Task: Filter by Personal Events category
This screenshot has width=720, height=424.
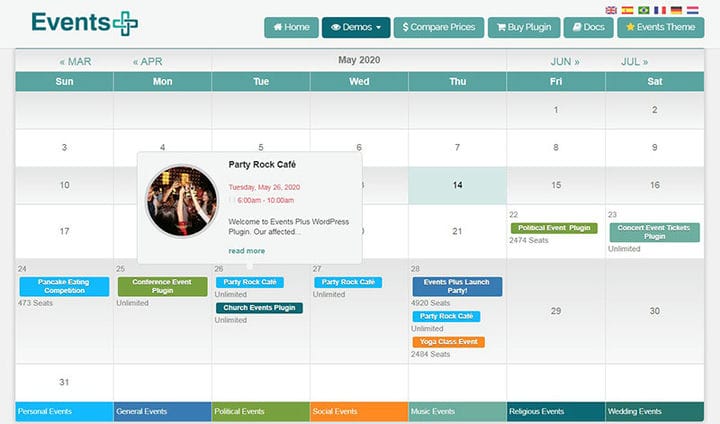Action: (x=64, y=412)
